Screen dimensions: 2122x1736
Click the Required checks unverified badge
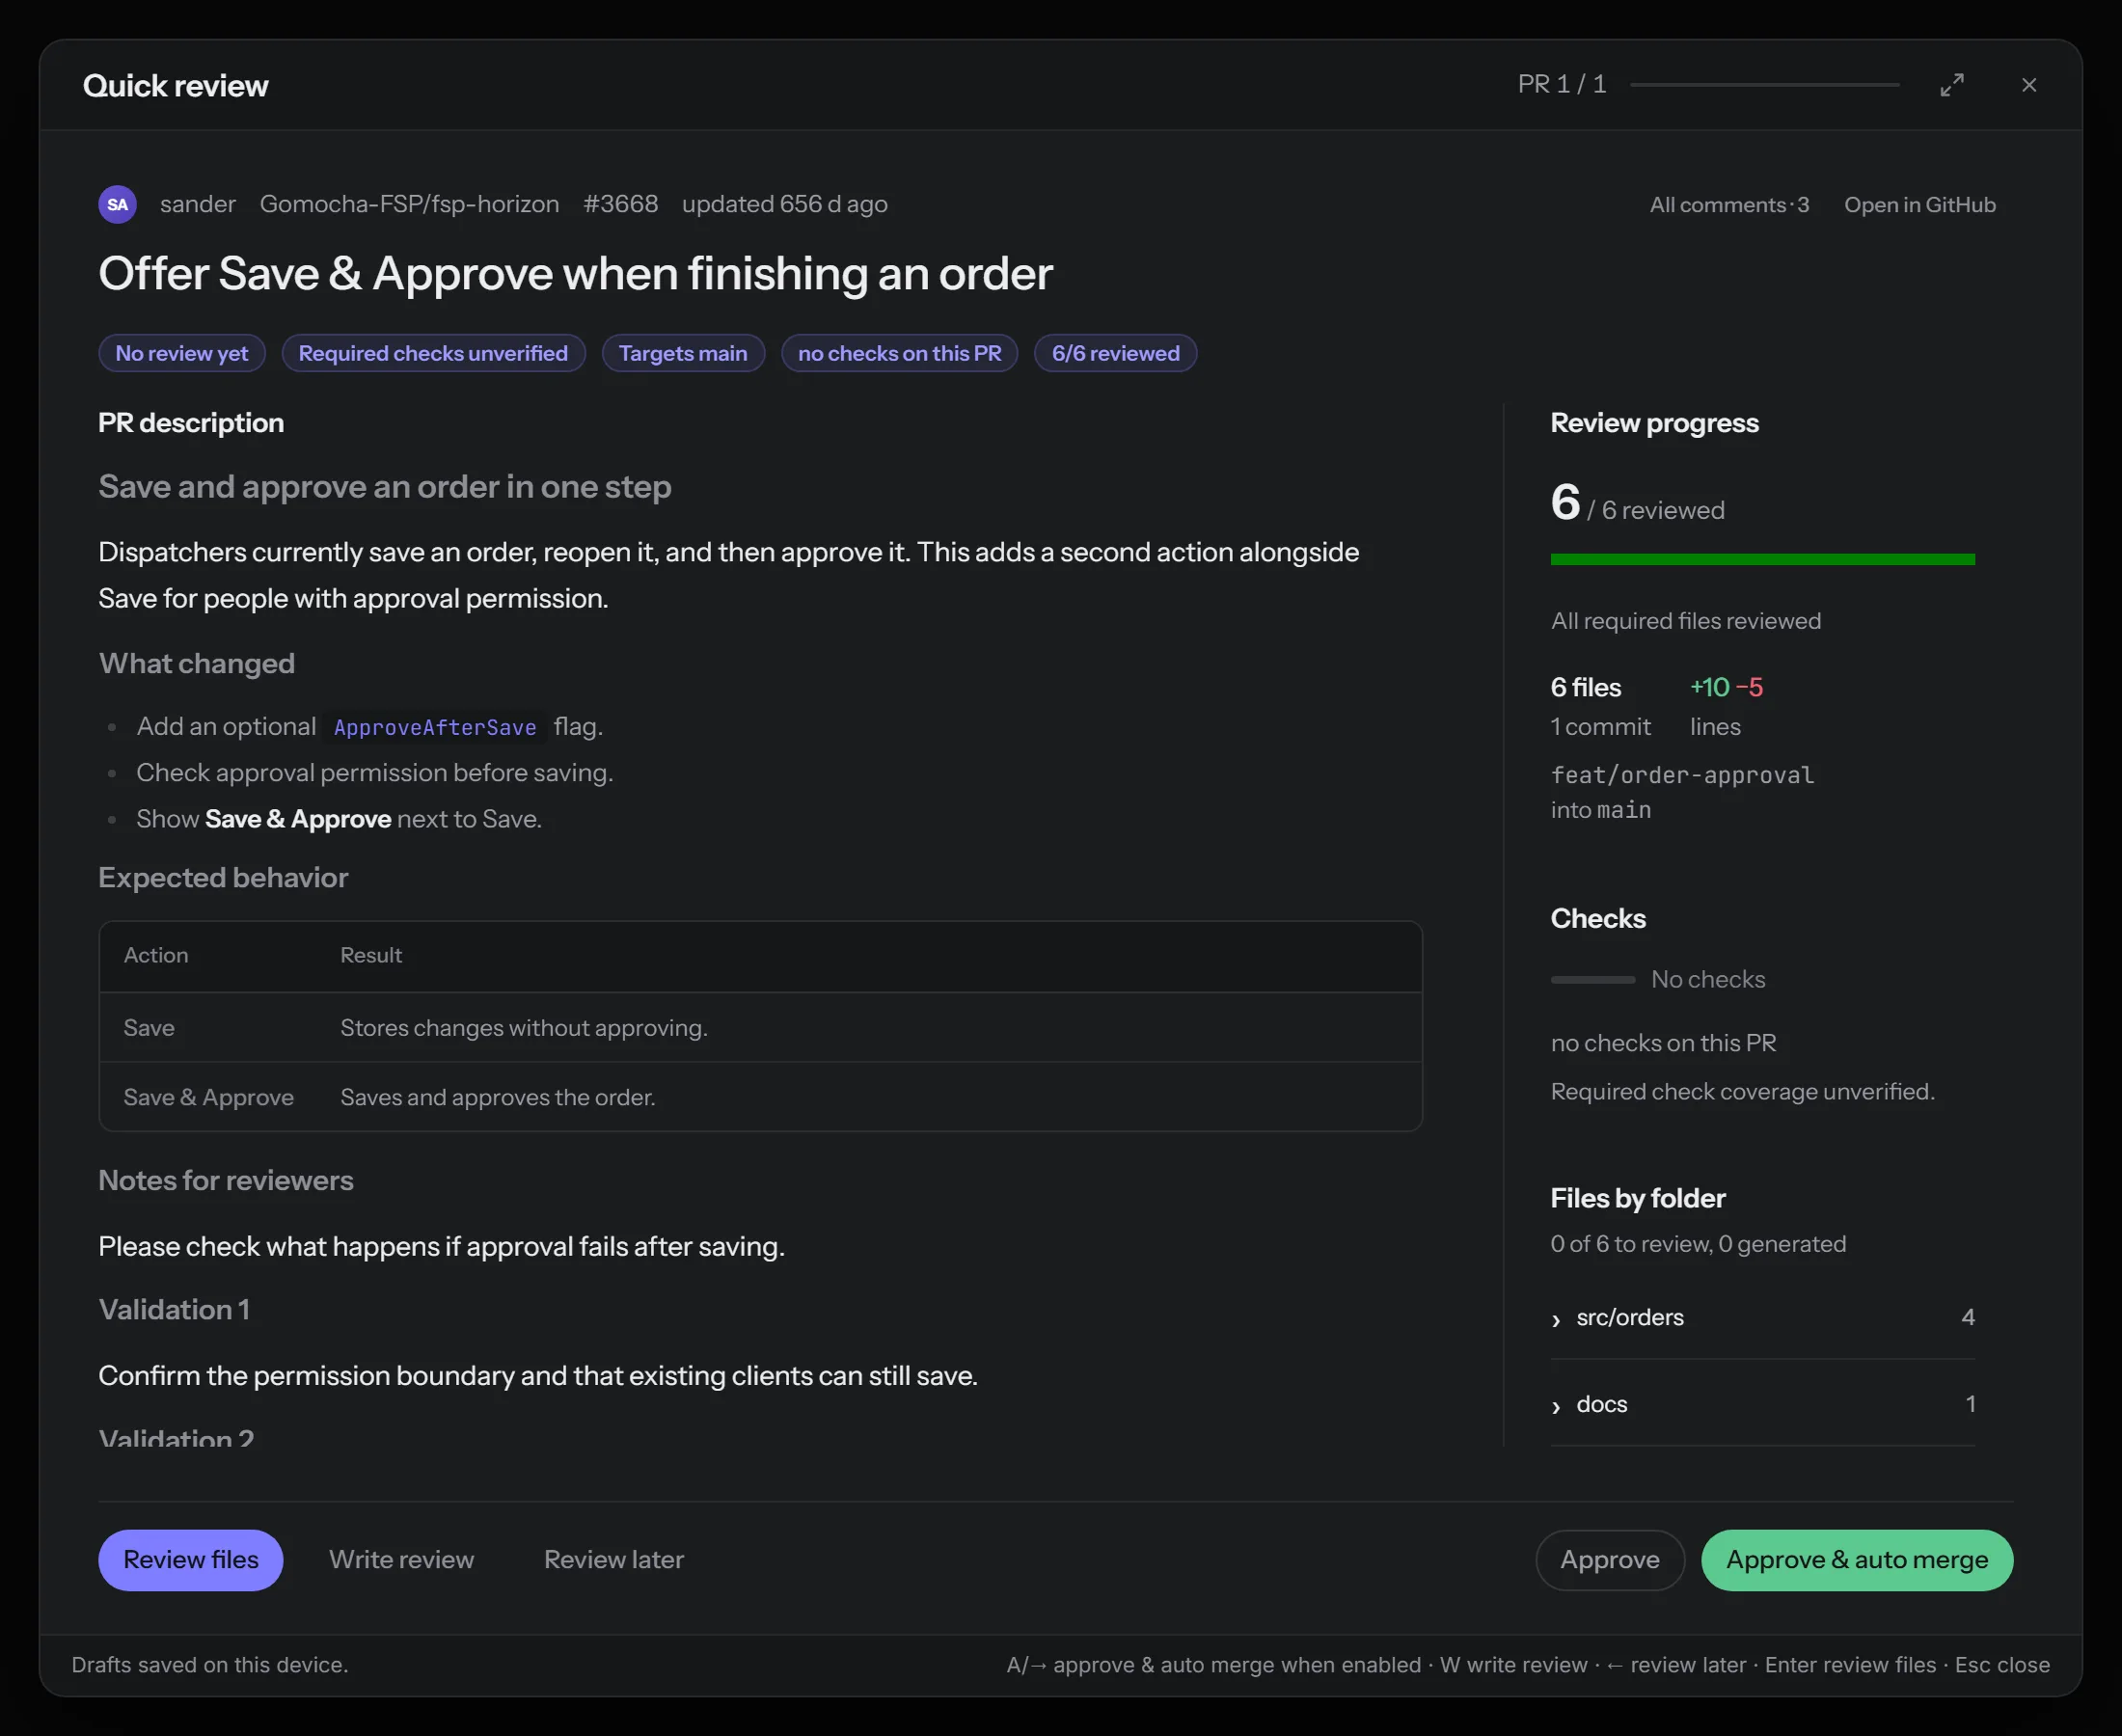click(433, 353)
